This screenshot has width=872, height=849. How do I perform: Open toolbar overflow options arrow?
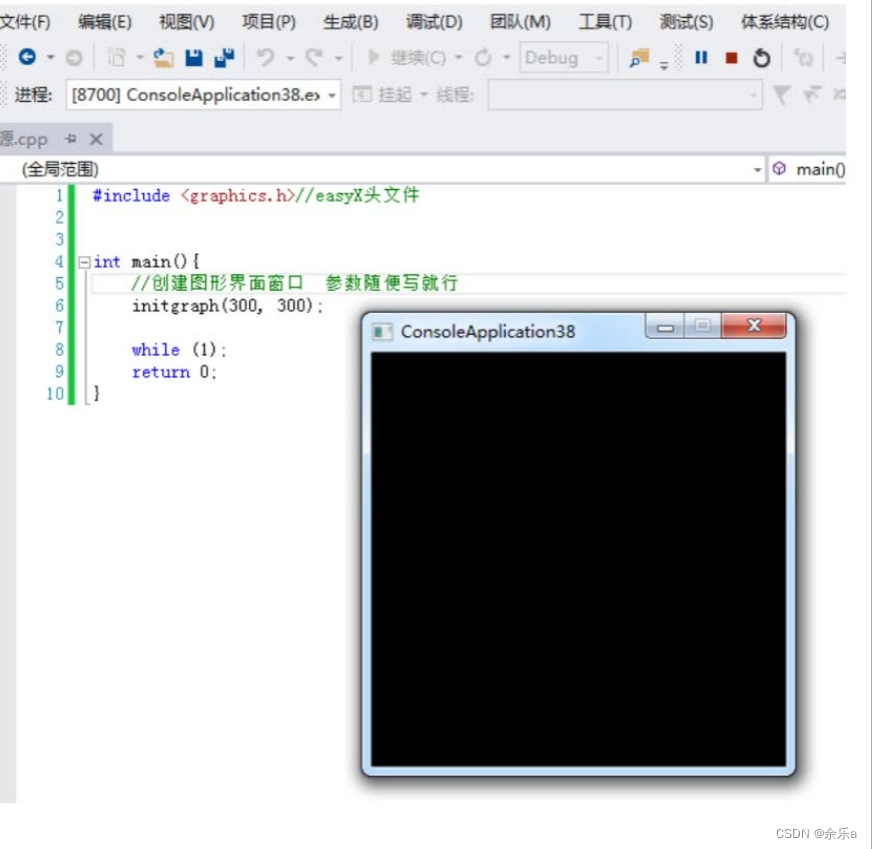tap(663, 64)
